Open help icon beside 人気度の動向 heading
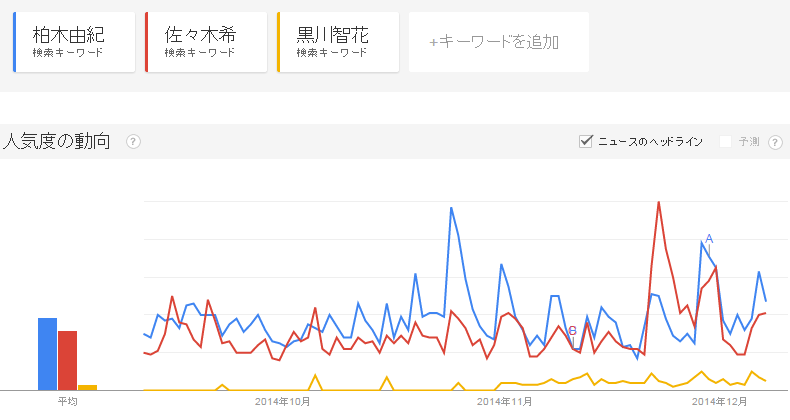 pos(133,142)
